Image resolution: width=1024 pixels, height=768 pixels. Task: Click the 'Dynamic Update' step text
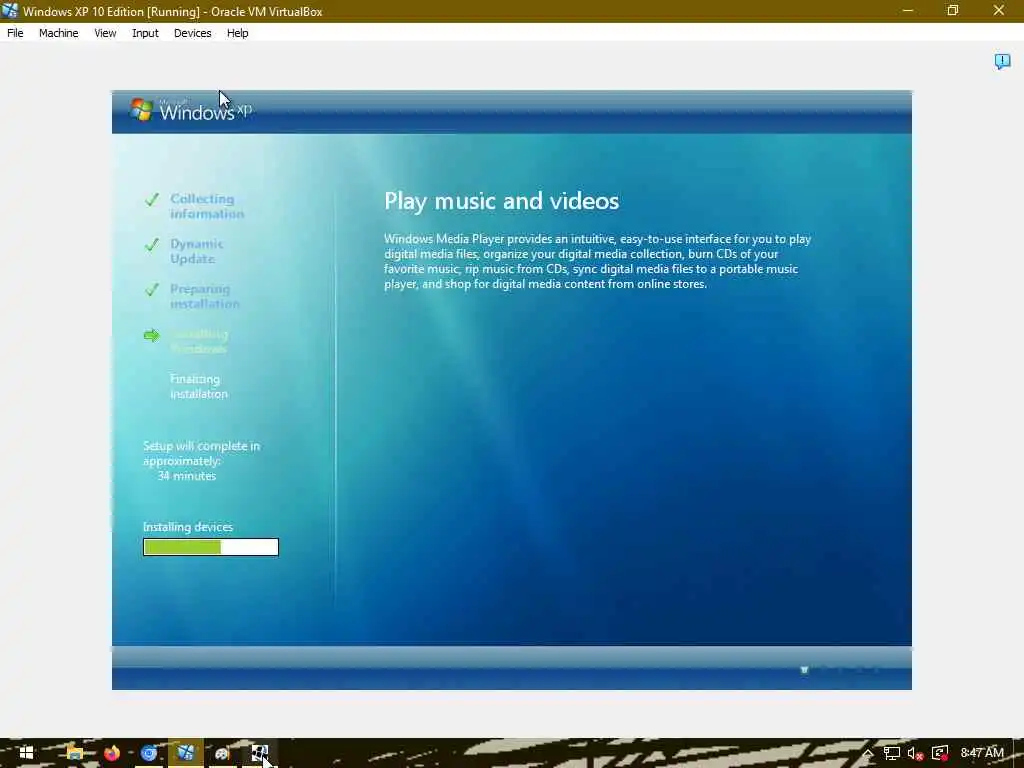(197, 251)
